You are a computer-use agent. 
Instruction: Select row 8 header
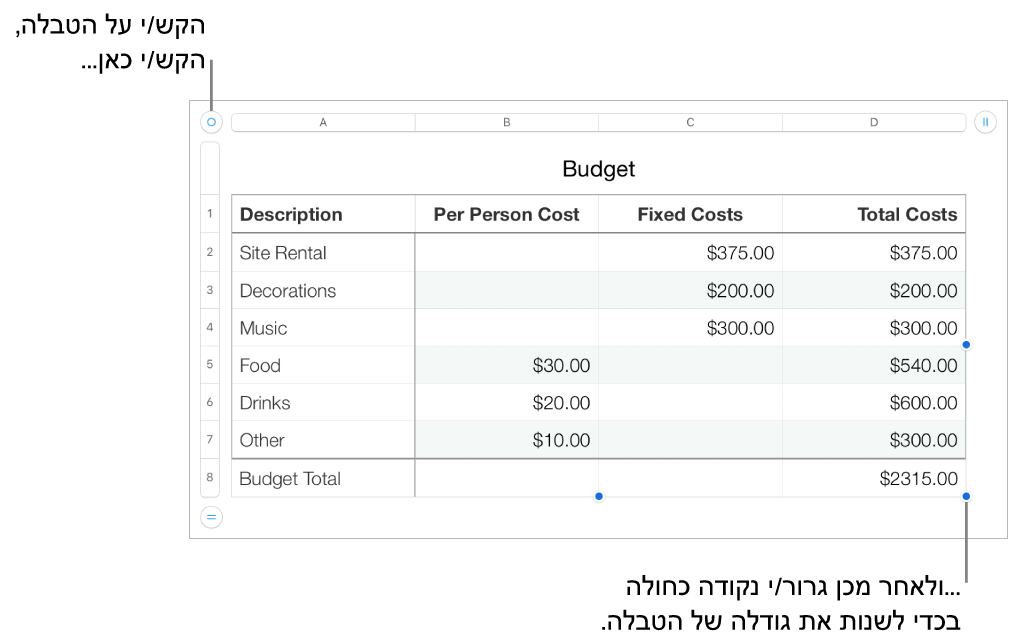click(210, 478)
